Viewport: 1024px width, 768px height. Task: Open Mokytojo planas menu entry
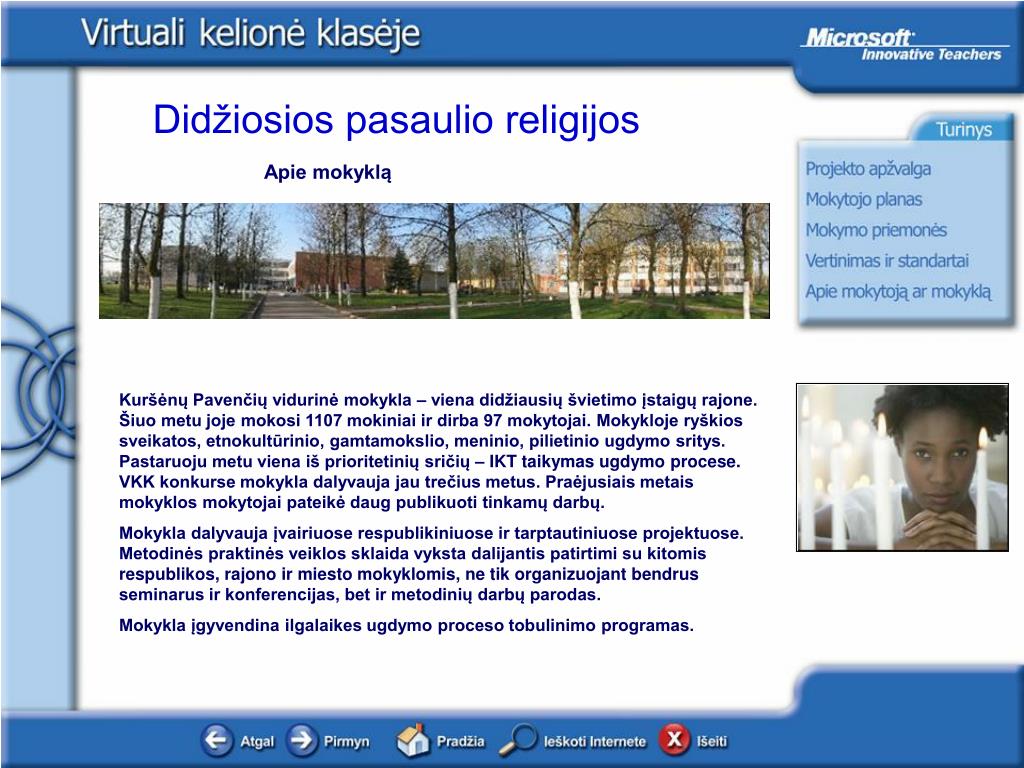(863, 199)
